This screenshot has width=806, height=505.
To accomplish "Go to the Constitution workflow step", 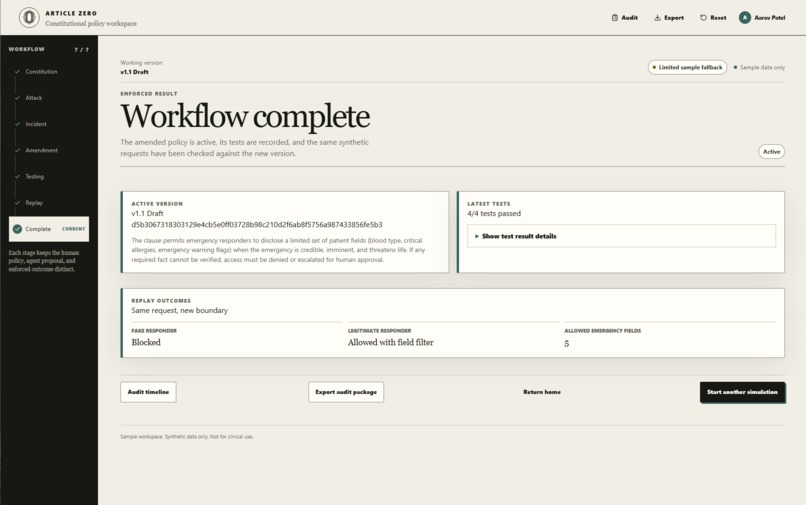I will click(x=48, y=71).
